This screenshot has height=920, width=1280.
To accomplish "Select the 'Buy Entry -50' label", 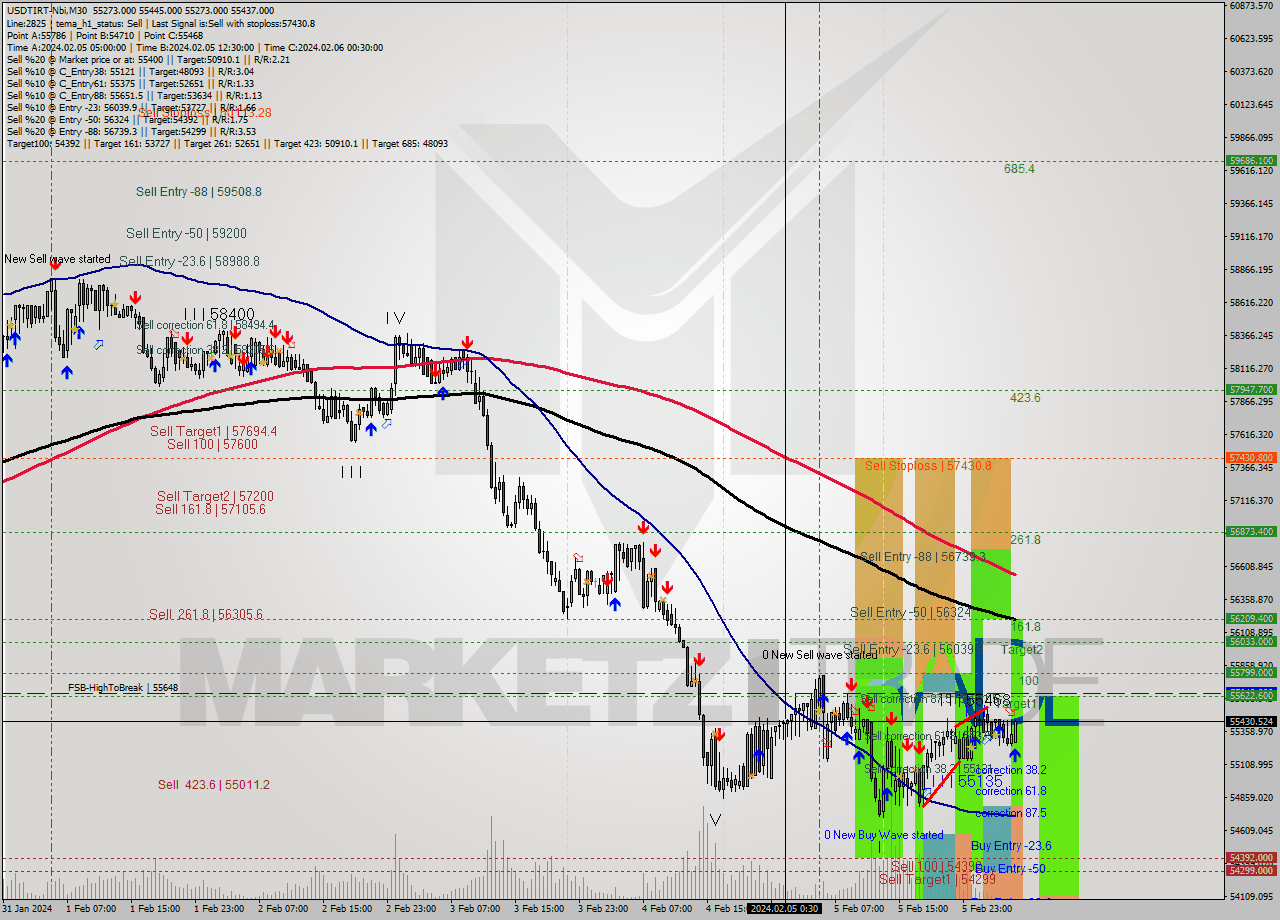I will (1010, 868).
